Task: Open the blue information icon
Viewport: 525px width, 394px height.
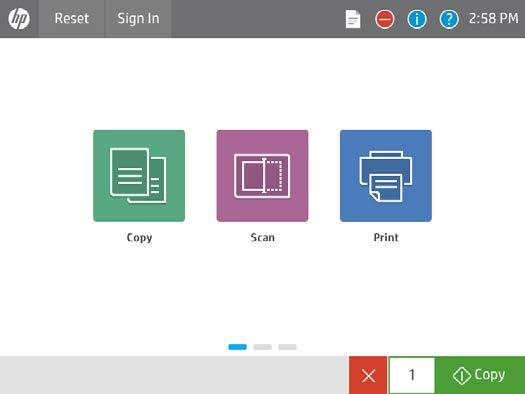Action: point(417,19)
